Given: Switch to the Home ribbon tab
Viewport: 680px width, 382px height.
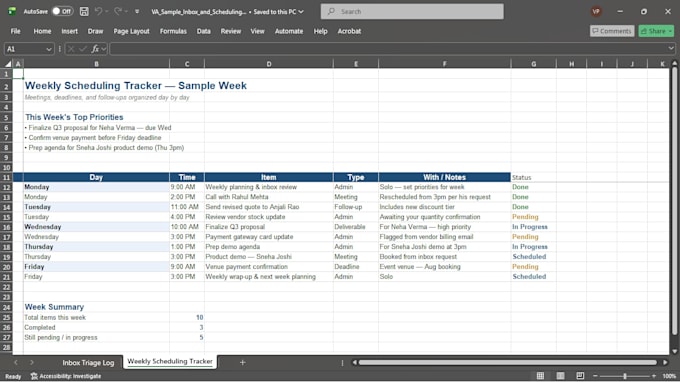Looking at the screenshot, I should point(42,31).
